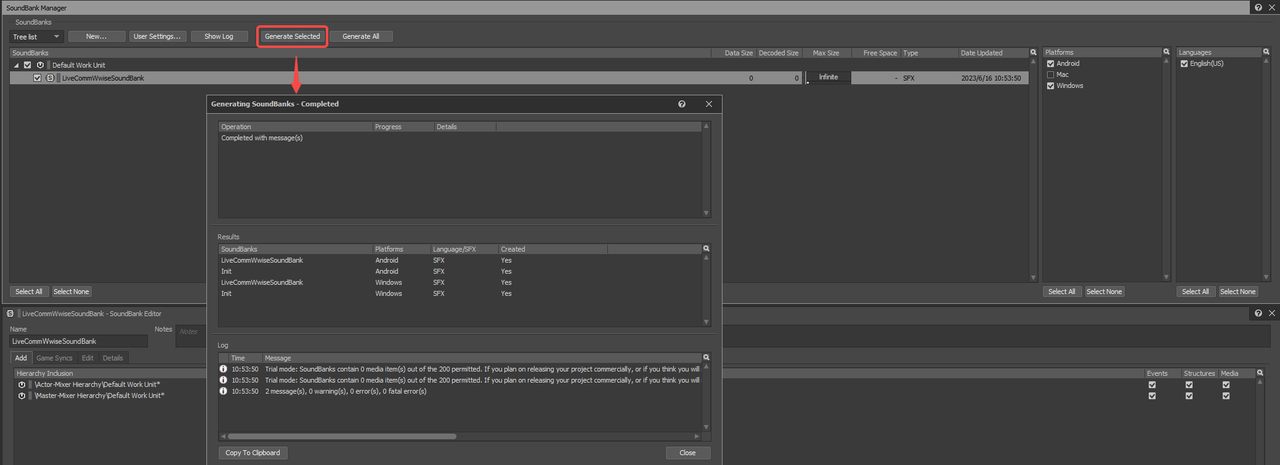Select the Init Android result row

click(460, 271)
